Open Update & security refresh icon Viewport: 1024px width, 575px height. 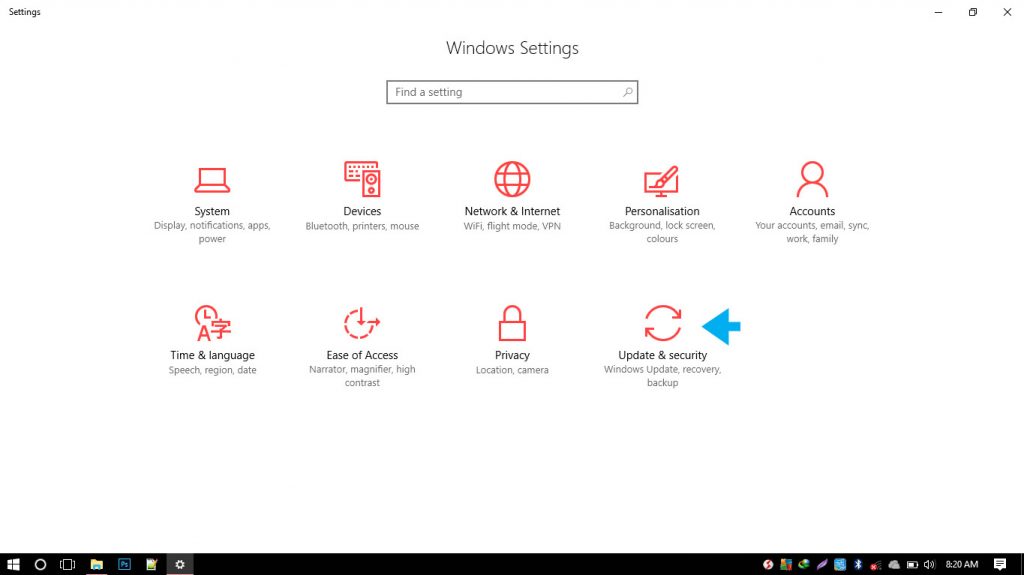[662, 323]
